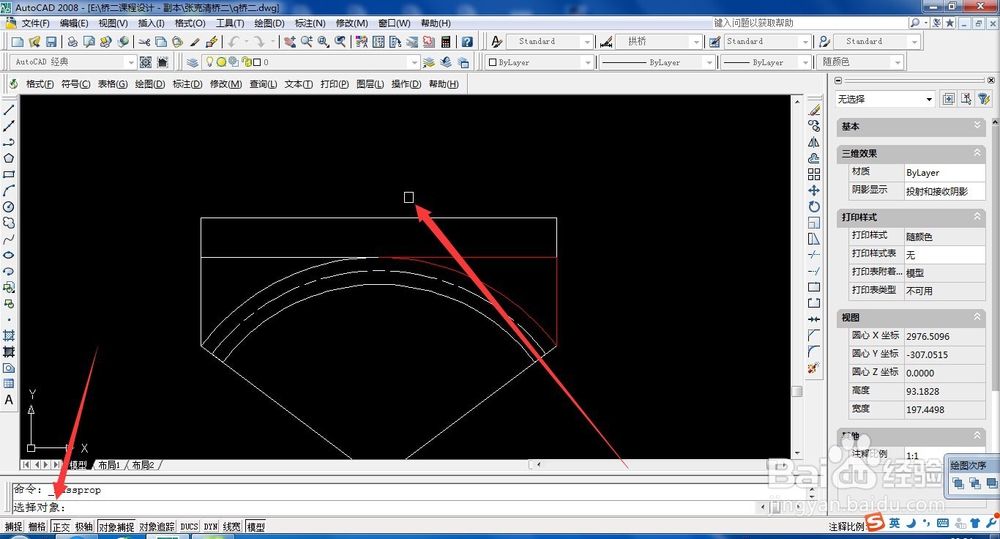Click the Array tool icon
The height and width of the screenshot is (539, 1000).
814,174
